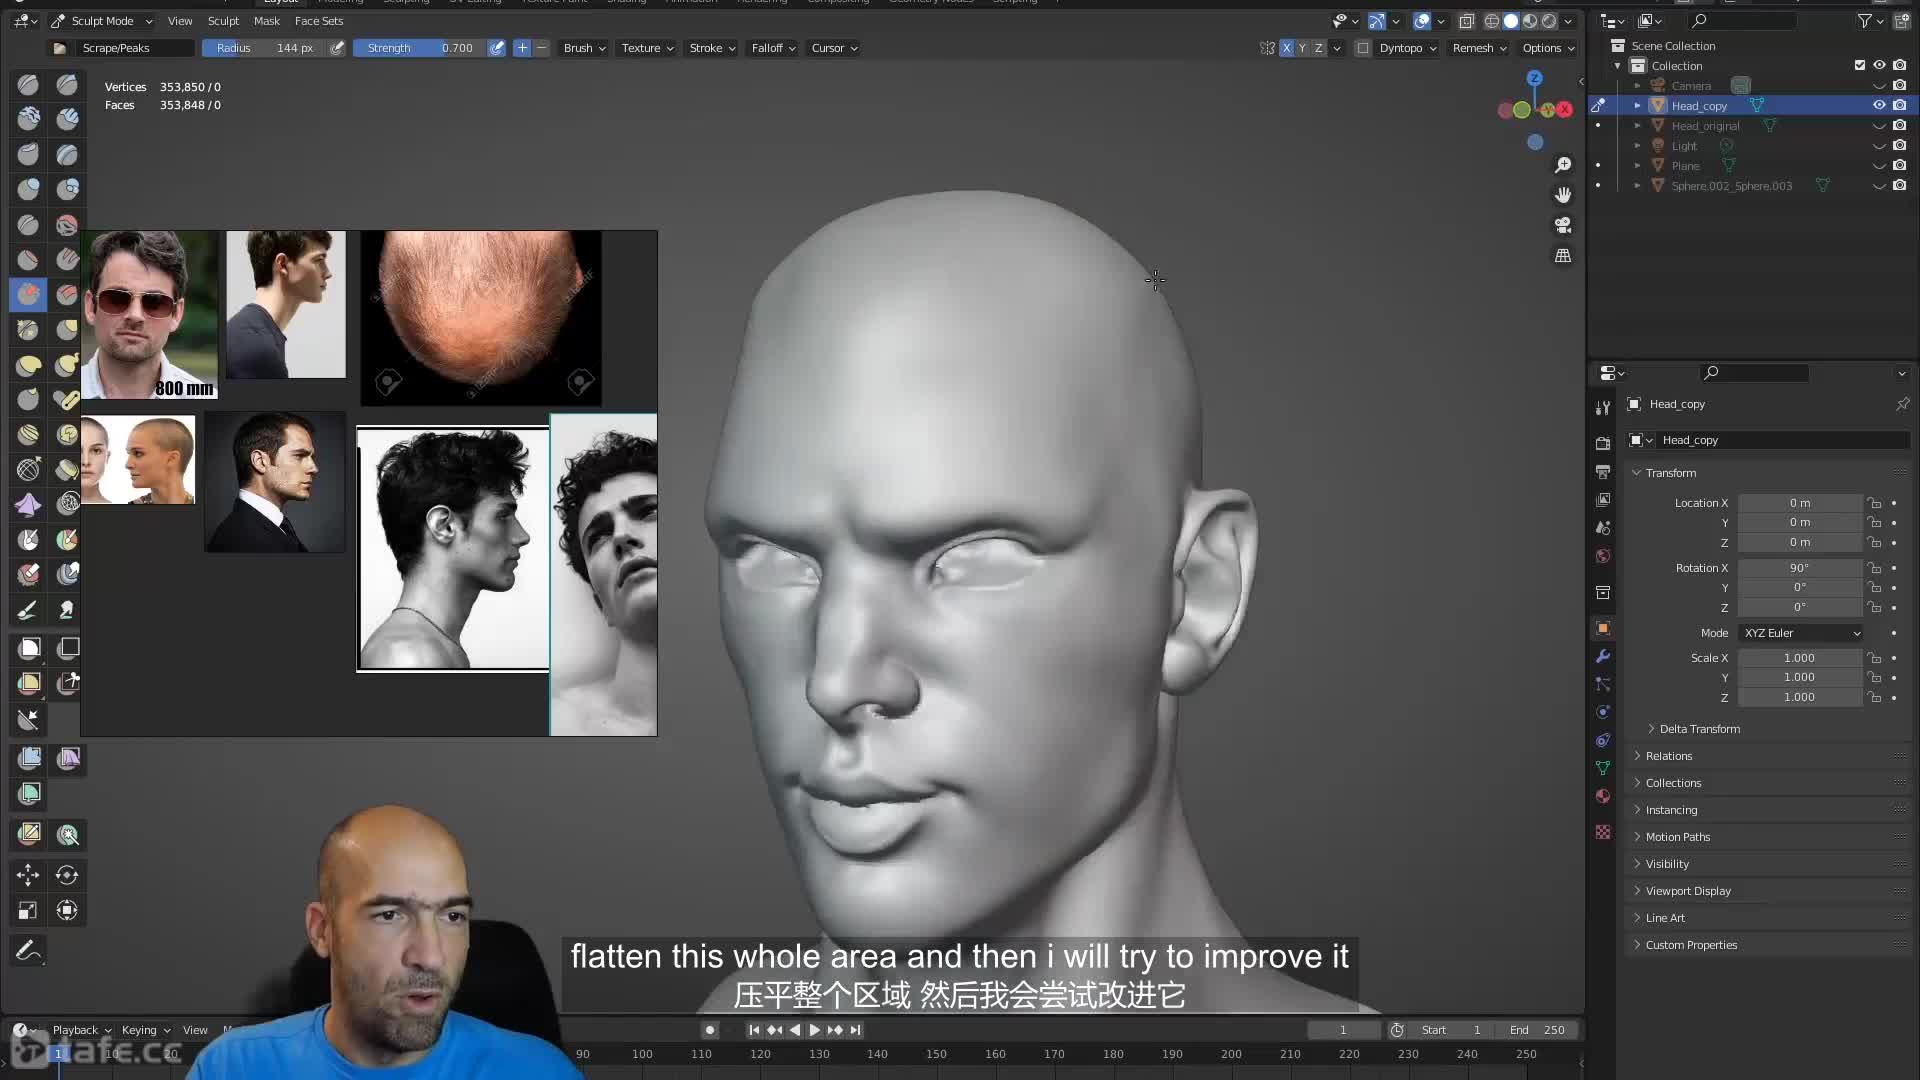Jump to the timeline end frame

[x=855, y=1031]
